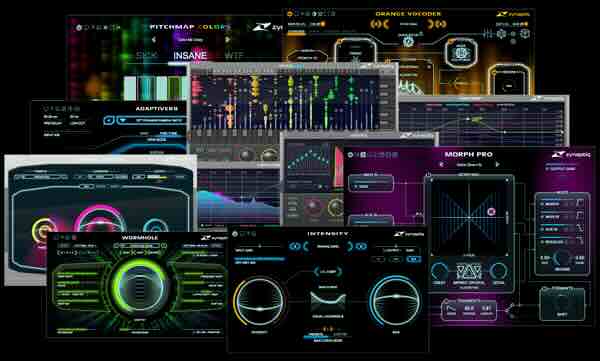Click the blue gear icon in Orange Vocoder center

pyautogui.click(x=408, y=41)
